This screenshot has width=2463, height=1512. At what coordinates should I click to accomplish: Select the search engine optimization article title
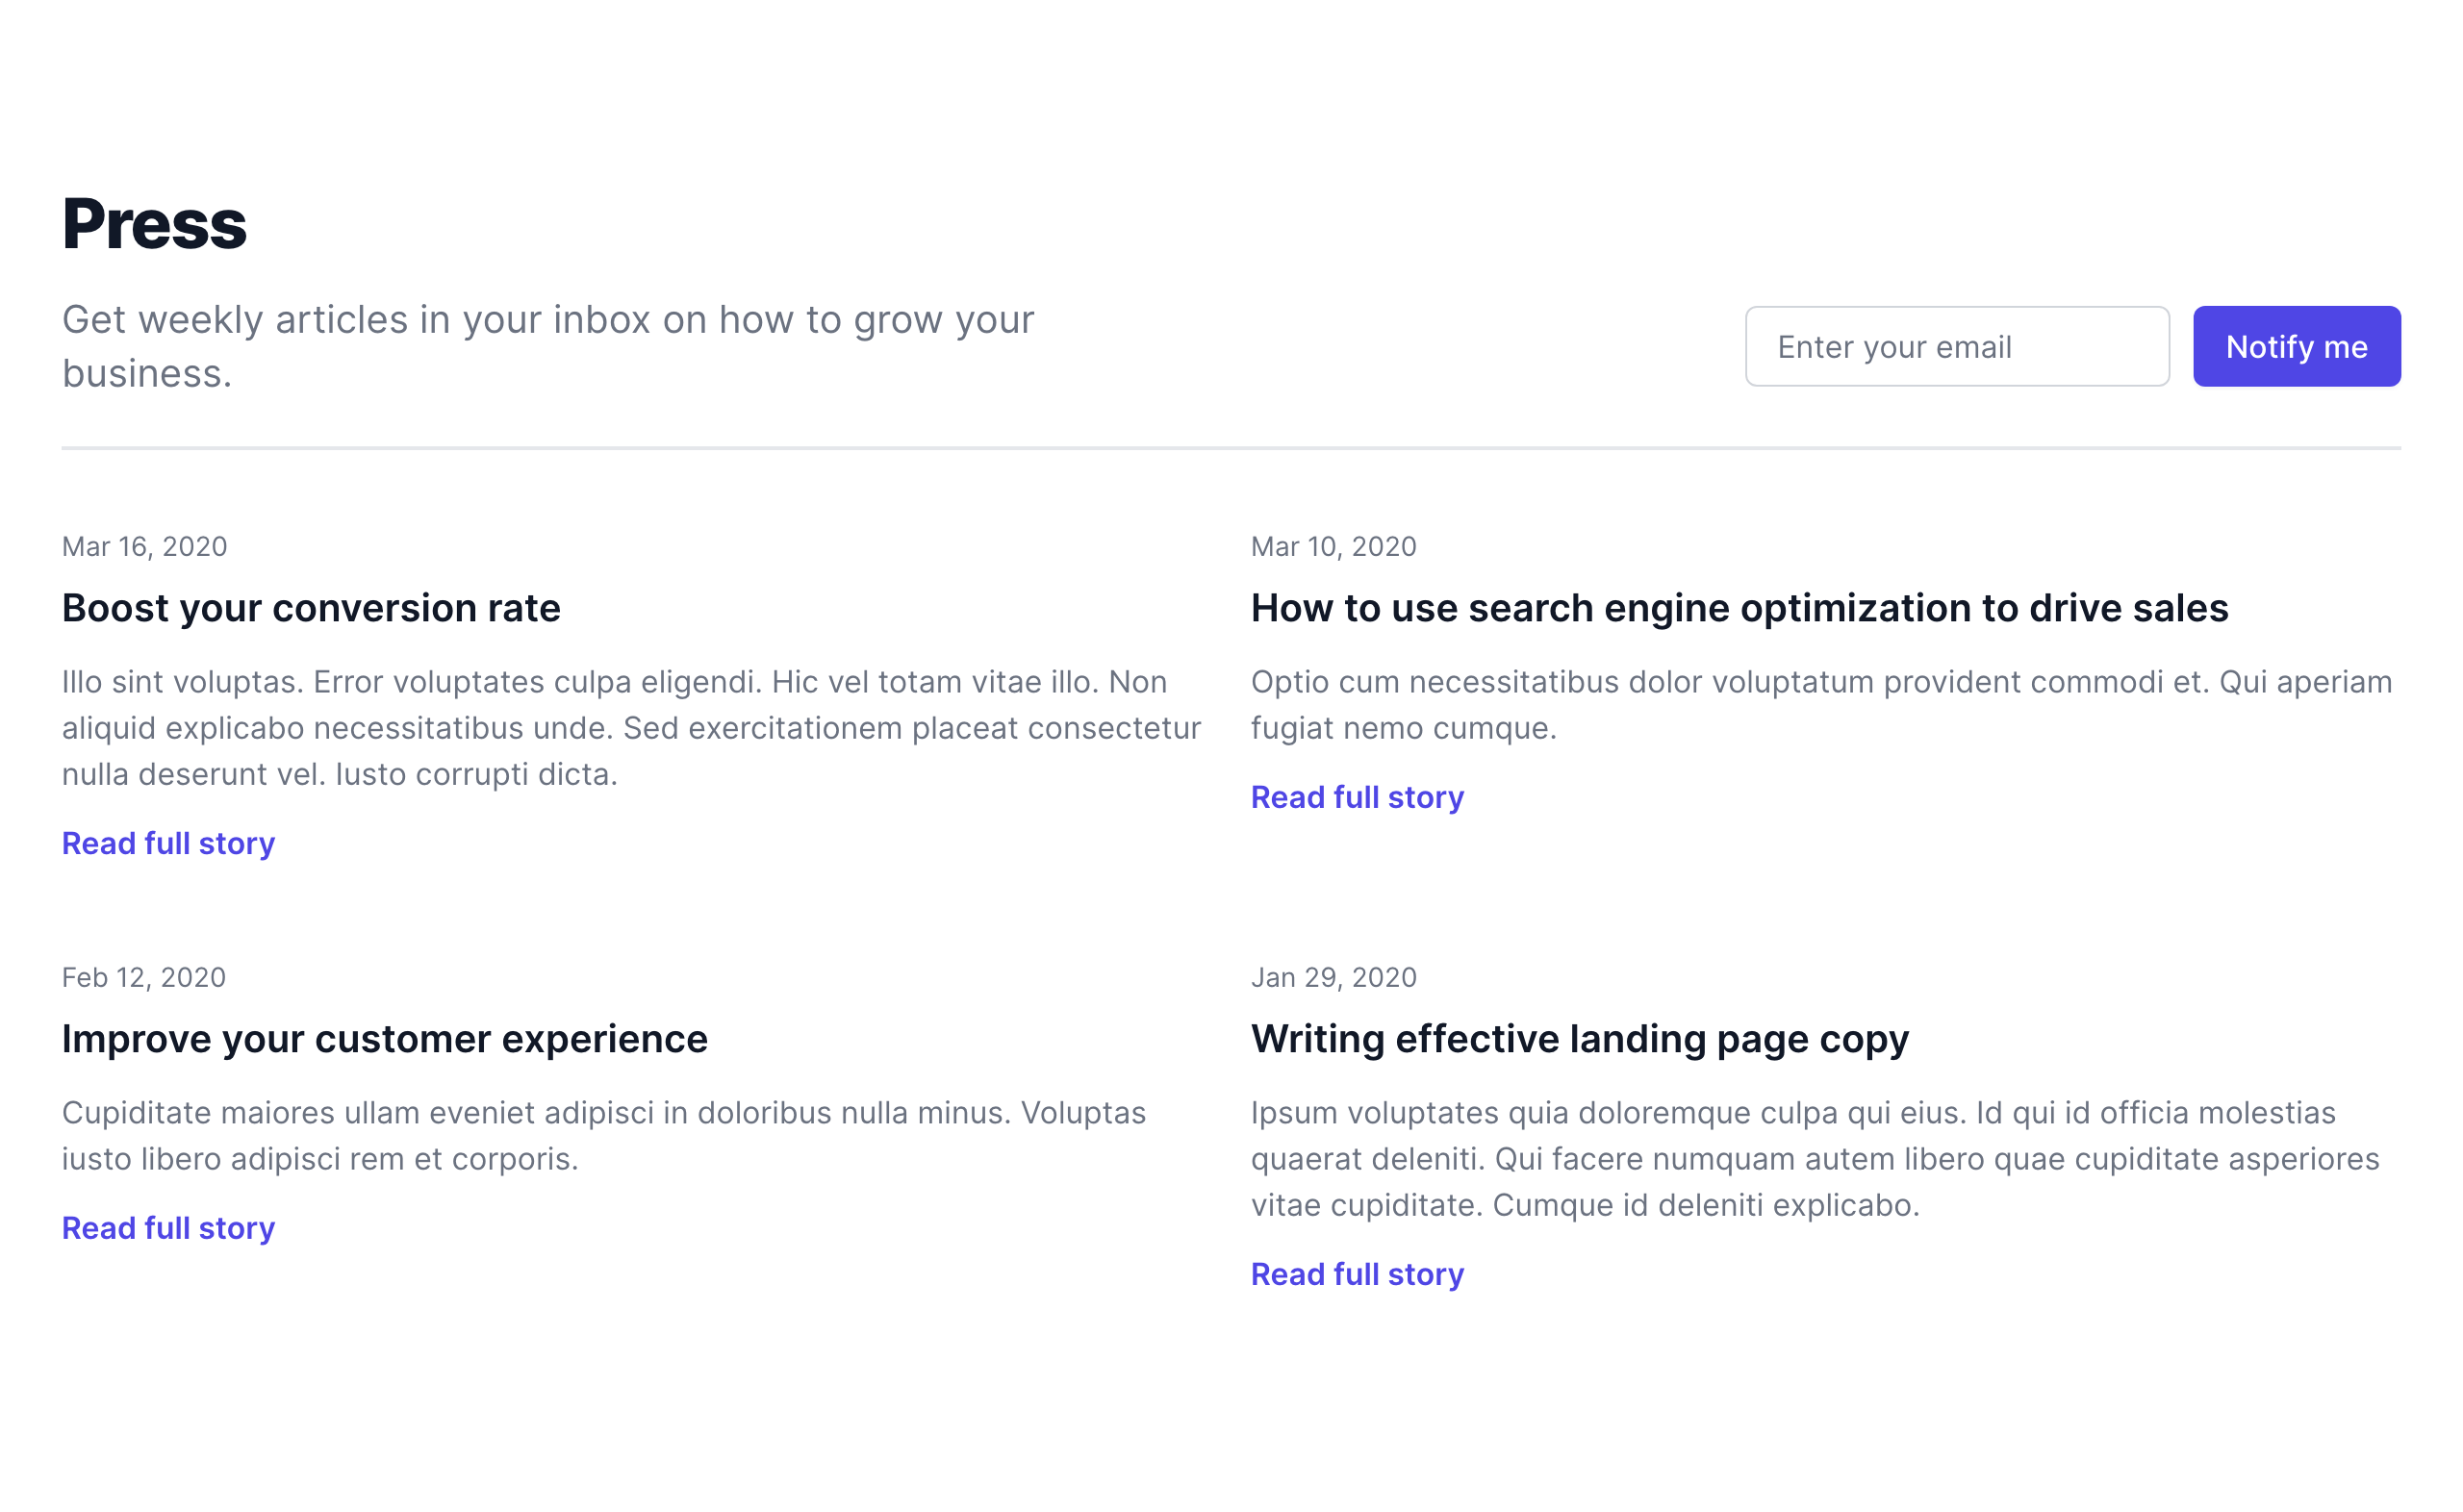[1739, 608]
